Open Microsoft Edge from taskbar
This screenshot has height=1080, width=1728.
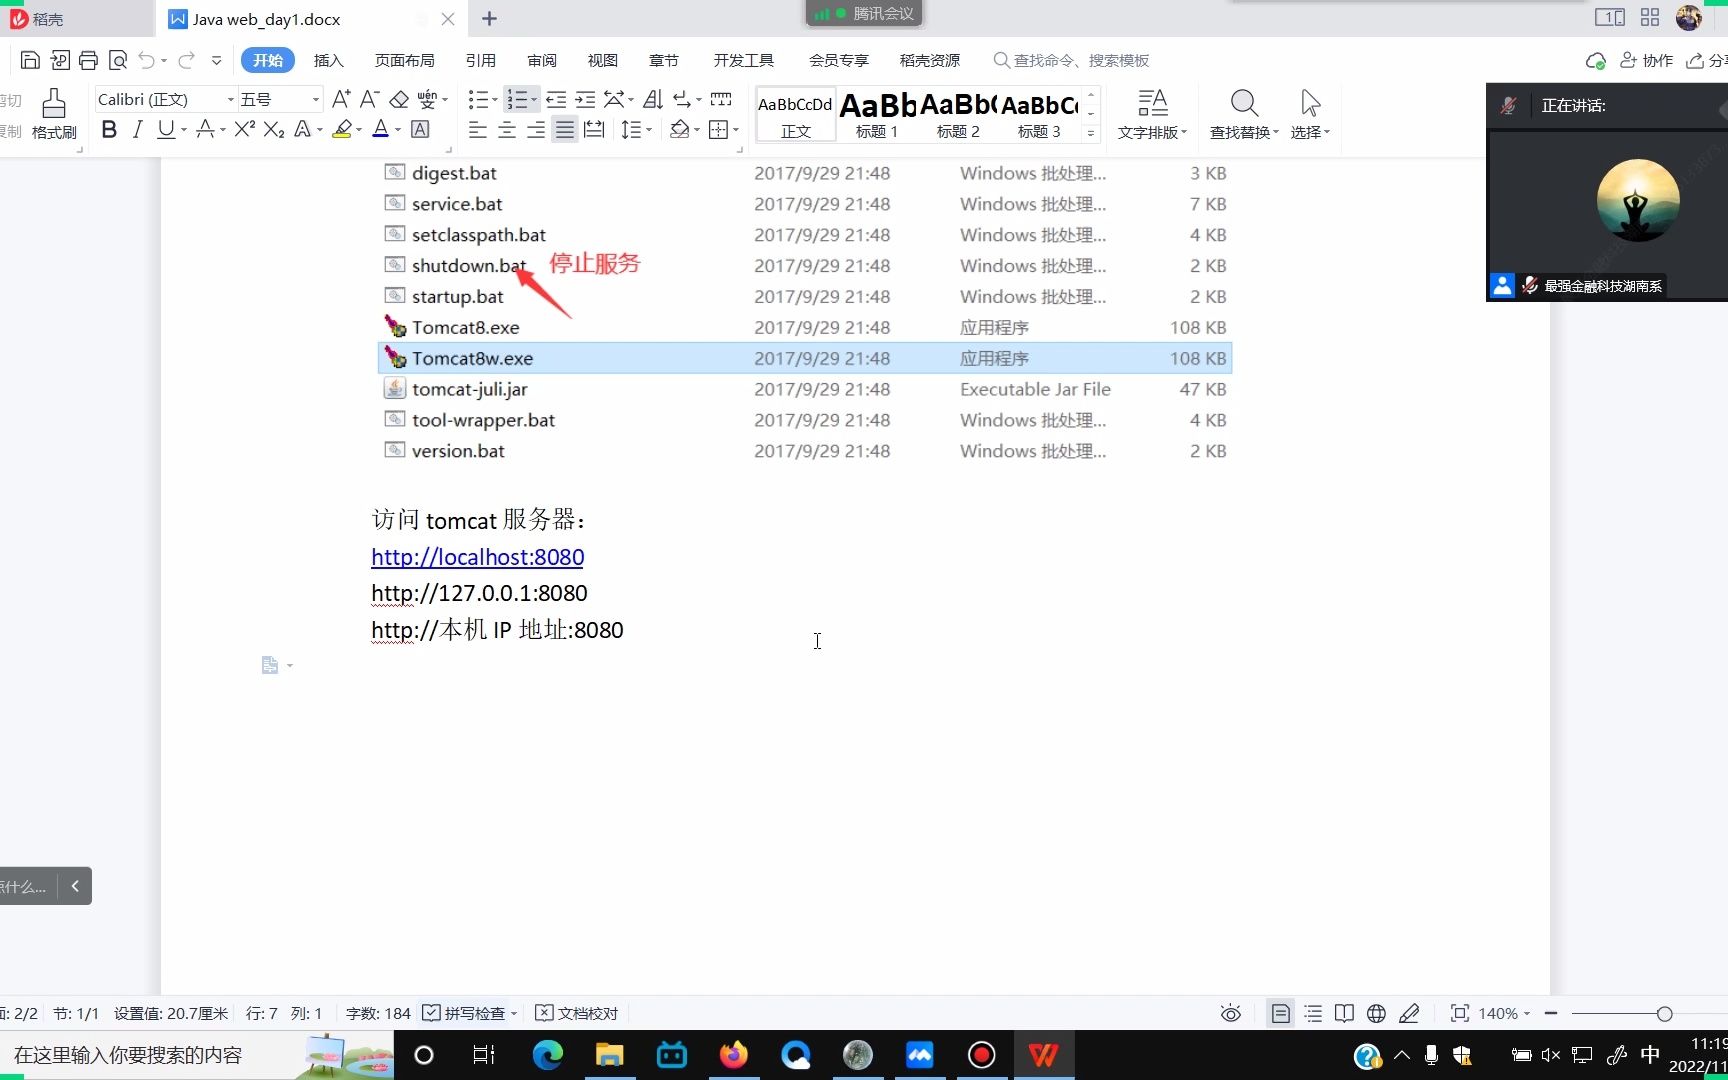(548, 1055)
